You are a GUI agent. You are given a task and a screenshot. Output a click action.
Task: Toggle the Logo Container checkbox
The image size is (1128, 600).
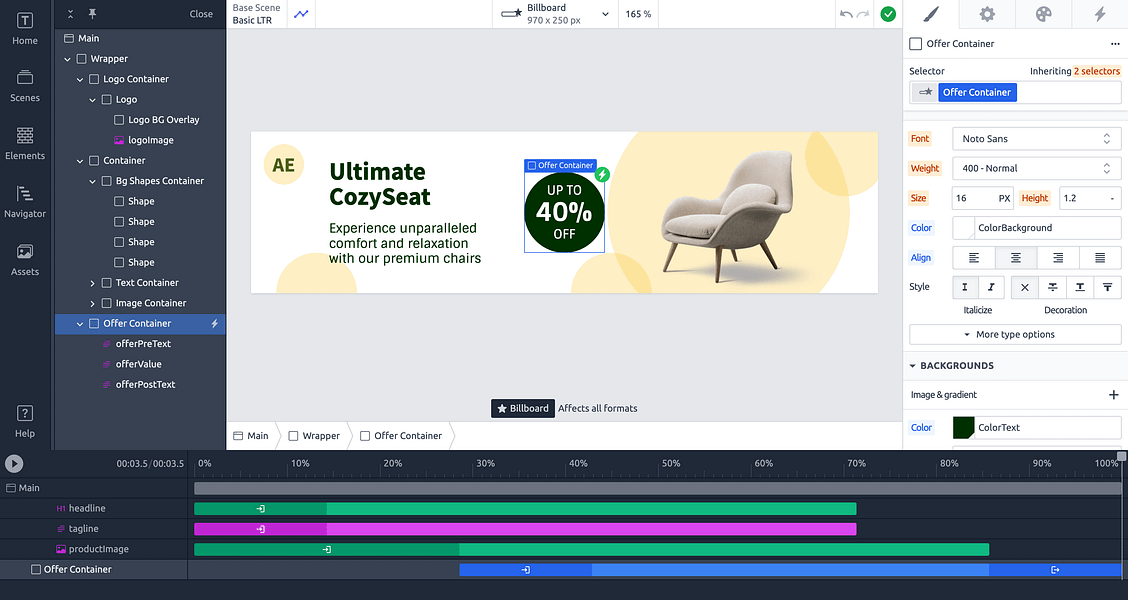(x=94, y=79)
